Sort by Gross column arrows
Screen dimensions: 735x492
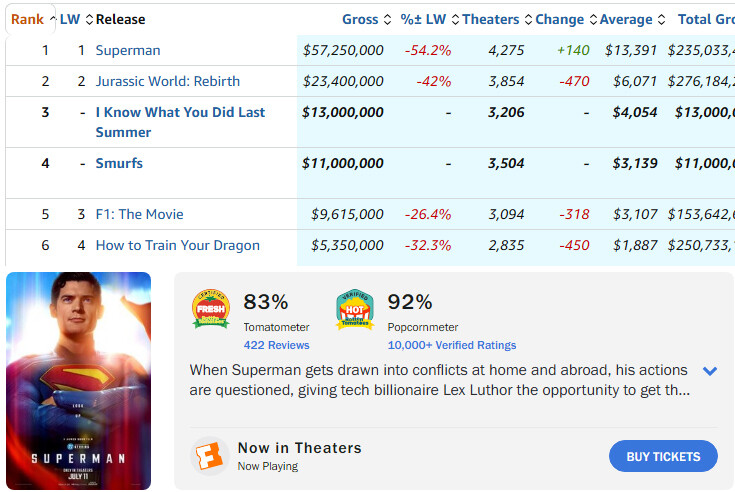click(x=387, y=20)
